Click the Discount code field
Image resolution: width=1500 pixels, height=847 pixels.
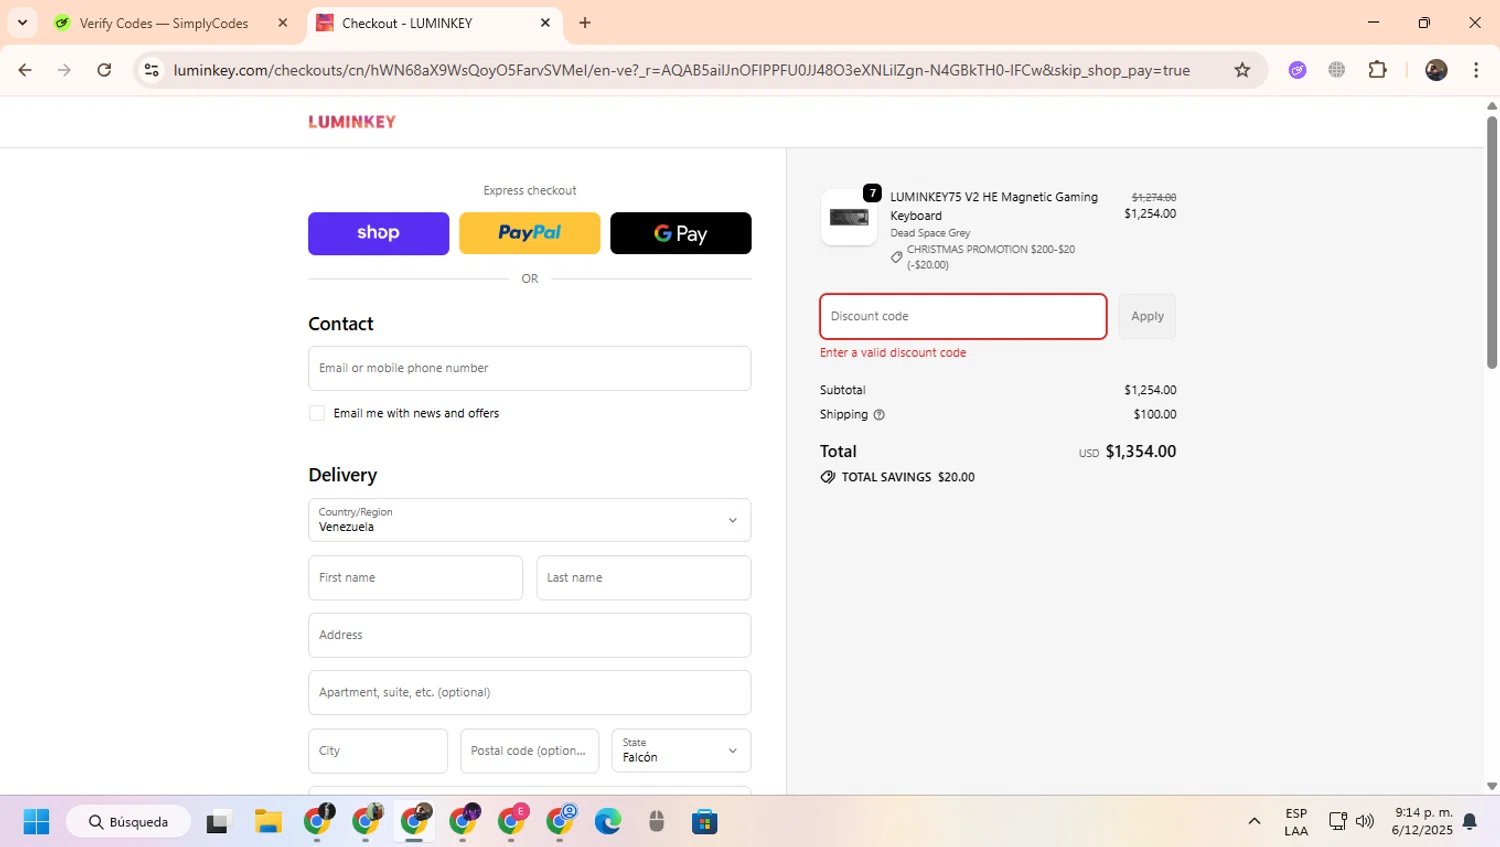963,316
